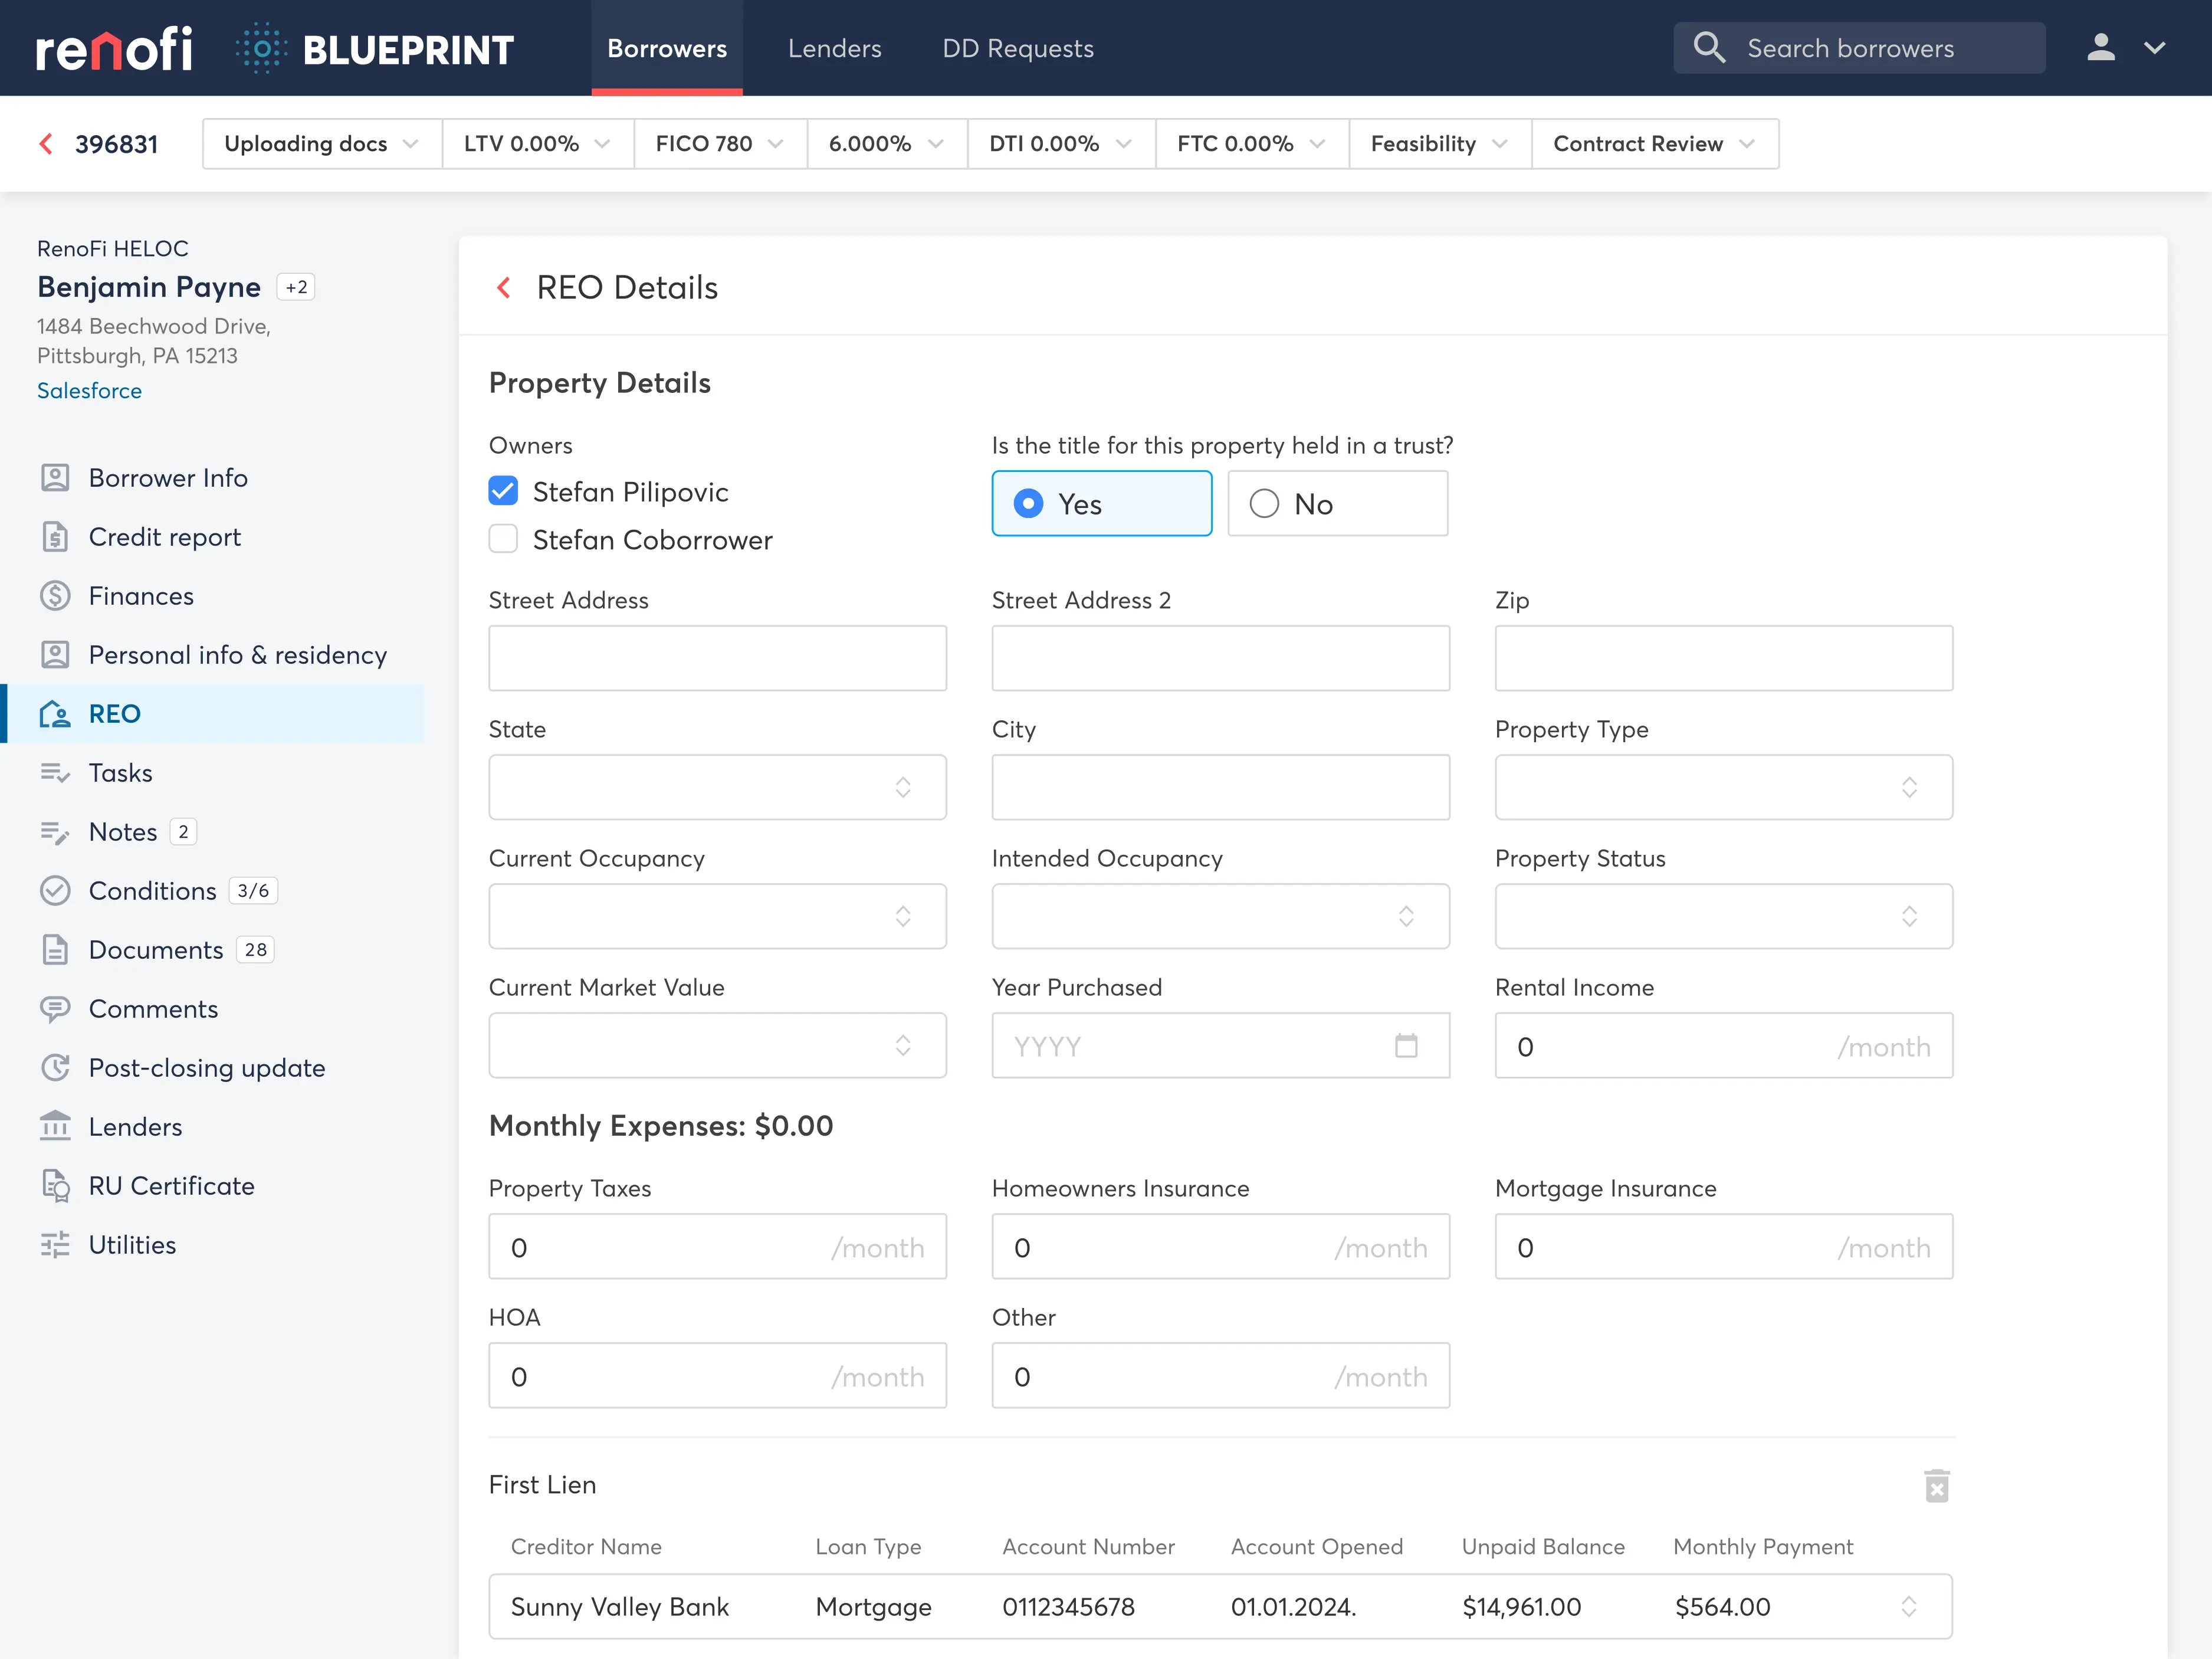
Task: Open calendar icon in Year Purchased
Action: [1406, 1046]
